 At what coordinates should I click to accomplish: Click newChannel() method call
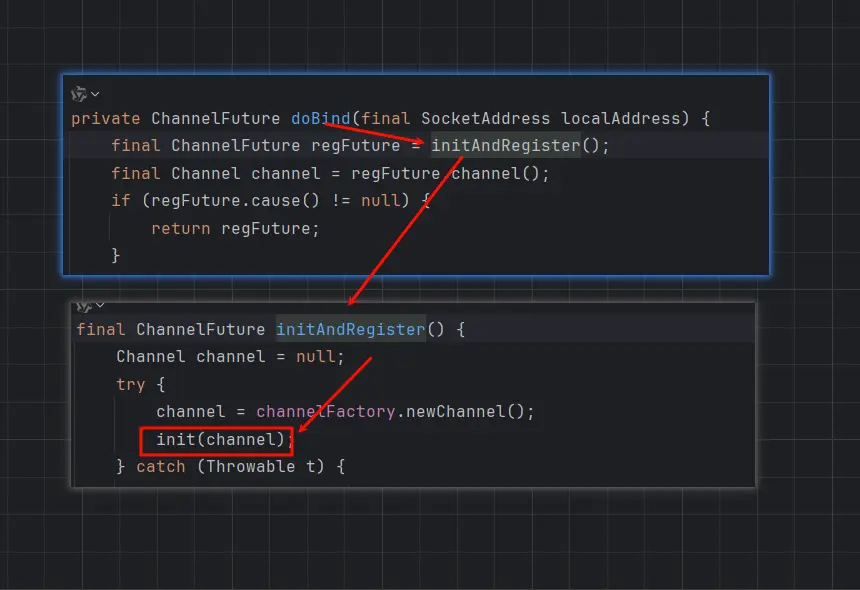pyautogui.click(x=465, y=411)
